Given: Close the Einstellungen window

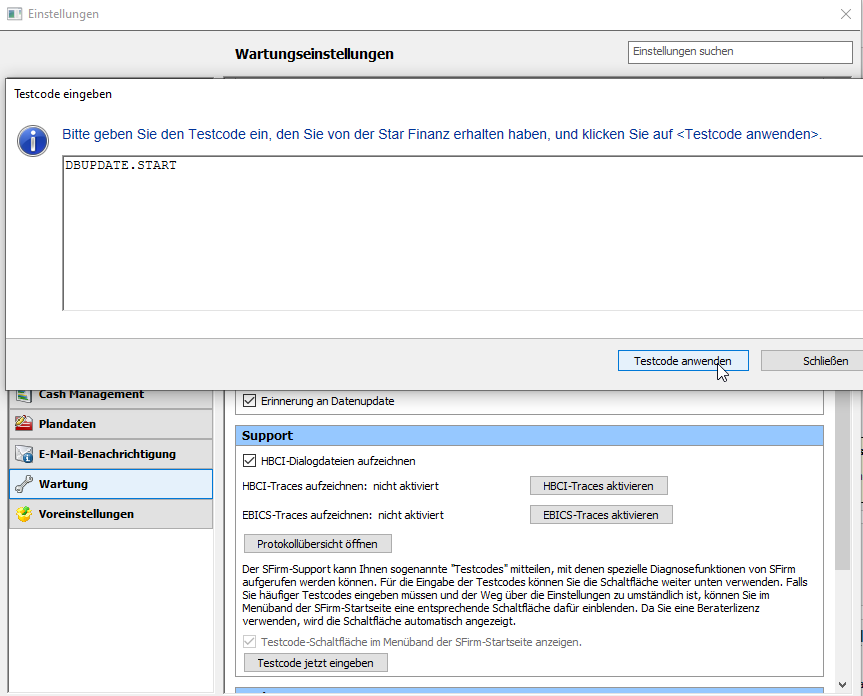Looking at the screenshot, I should tap(845, 15).
